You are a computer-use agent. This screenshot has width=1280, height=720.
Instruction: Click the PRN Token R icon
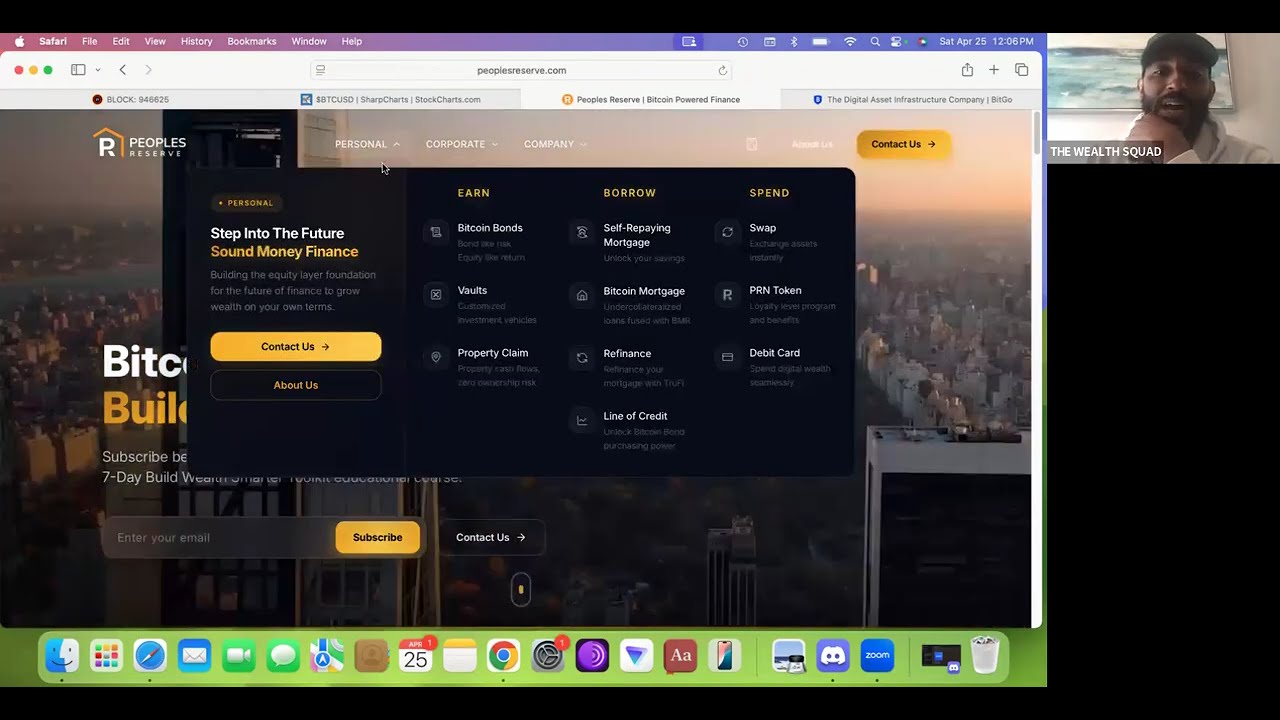coord(728,295)
